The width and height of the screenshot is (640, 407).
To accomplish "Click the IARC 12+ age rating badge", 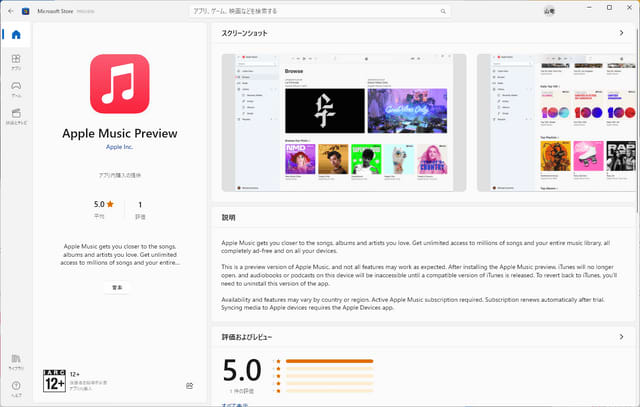I will [55, 380].
